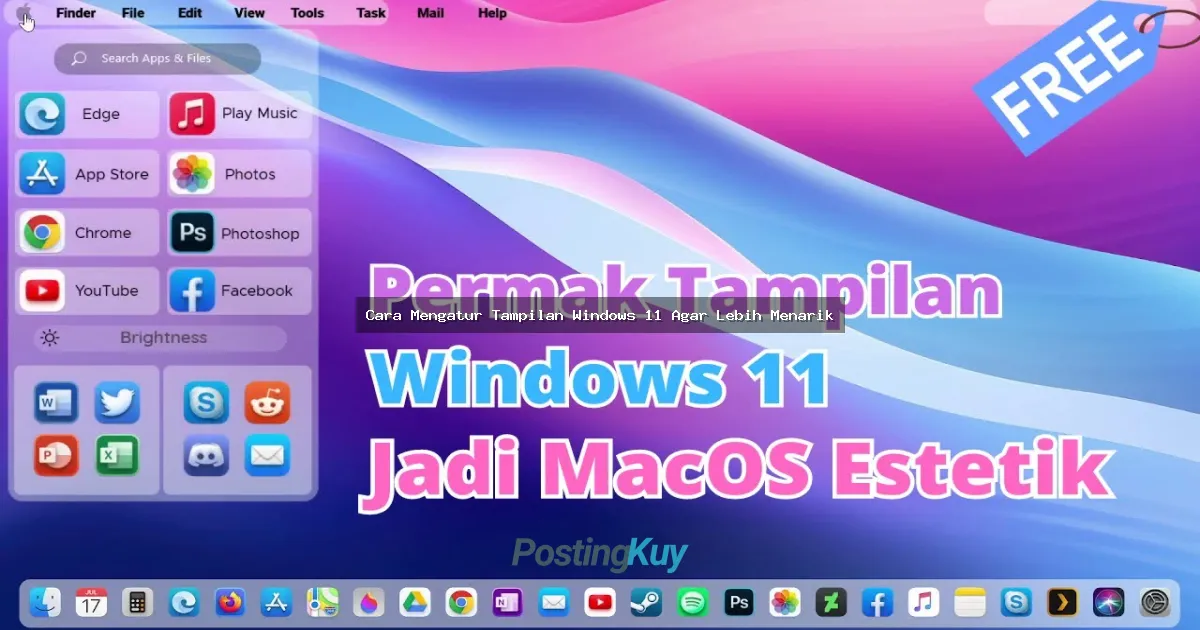This screenshot has height=630, width=1200.
Task: Open the File menu
Action: [x=133, y=13]
